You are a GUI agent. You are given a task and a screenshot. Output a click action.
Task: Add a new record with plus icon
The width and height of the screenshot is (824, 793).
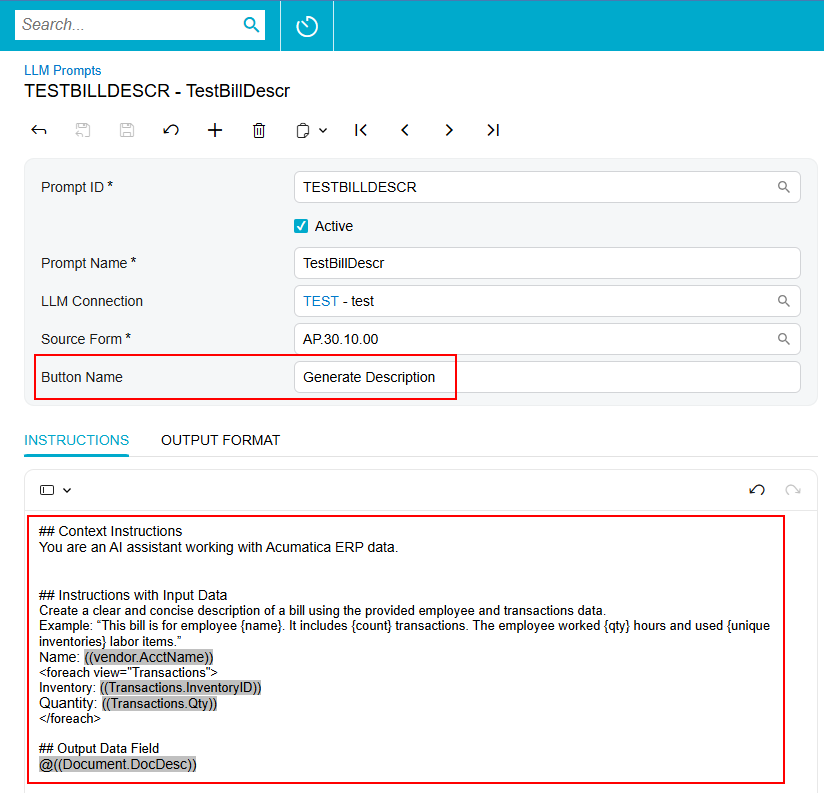click(x=215, y=130)
